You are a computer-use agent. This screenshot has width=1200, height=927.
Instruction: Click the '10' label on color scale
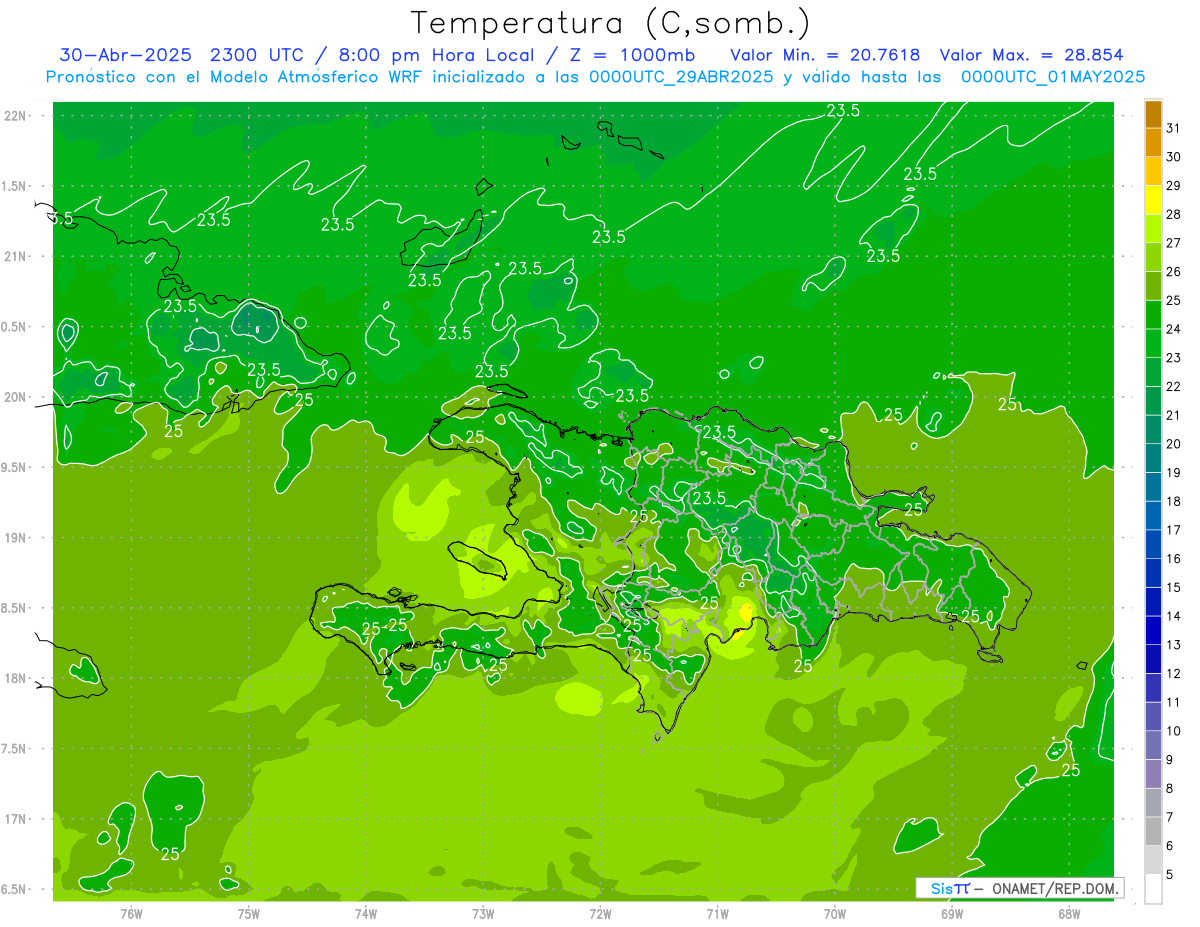pos(1173,731)
